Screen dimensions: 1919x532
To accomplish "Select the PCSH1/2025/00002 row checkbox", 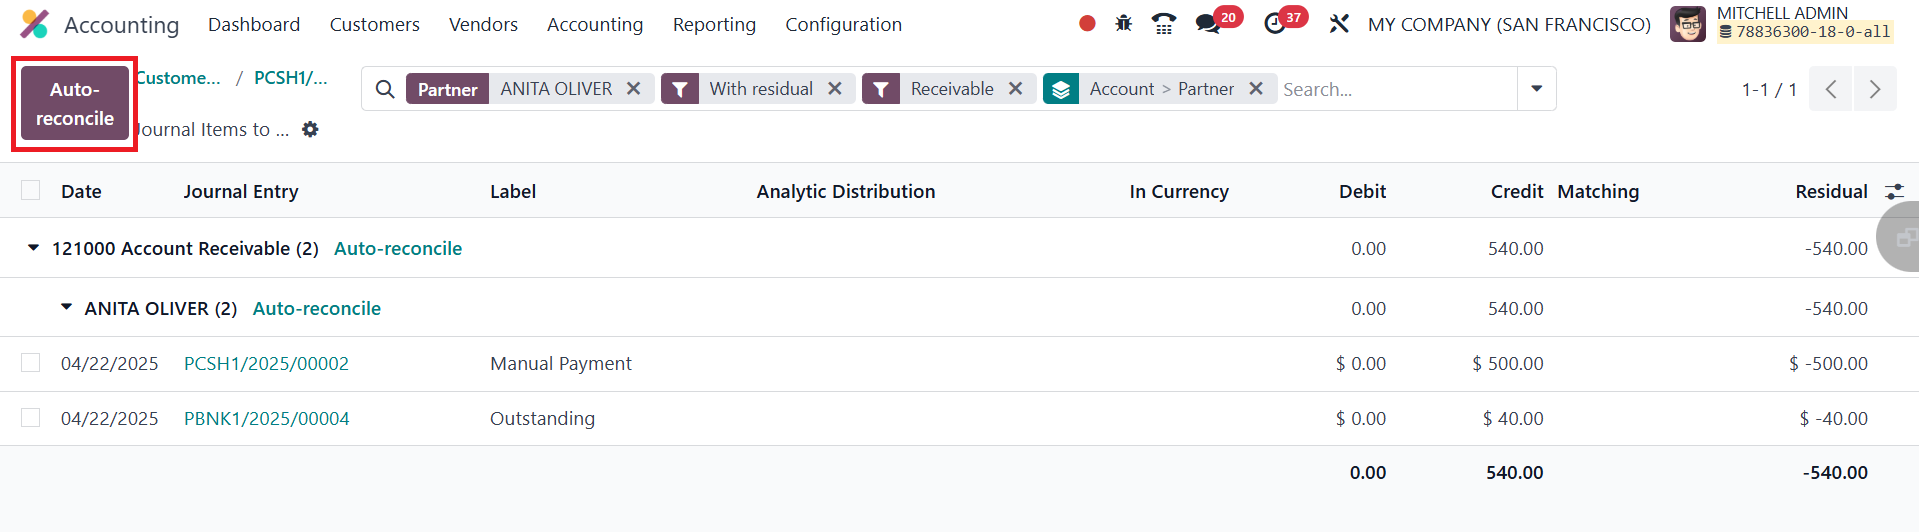I will pos(31,363).
